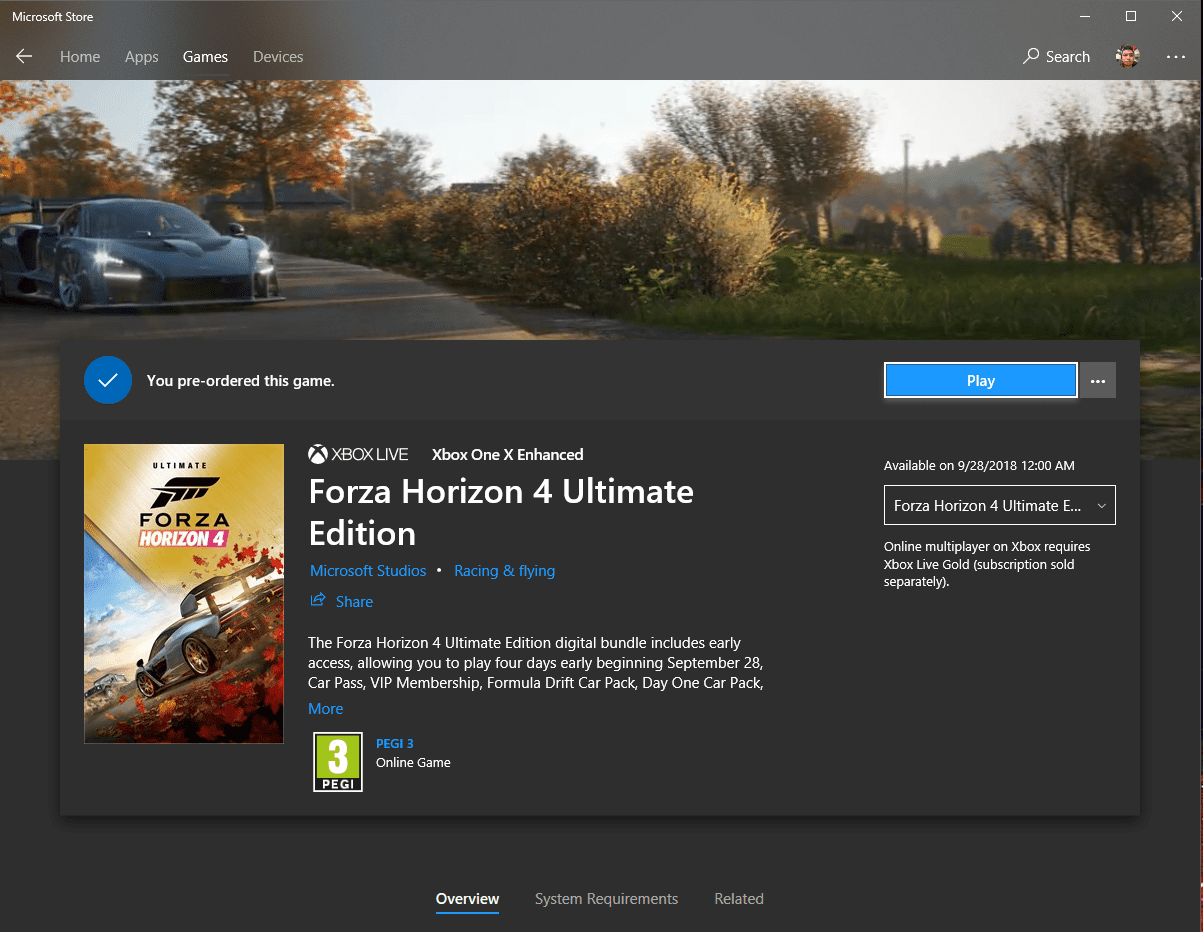Click the Share link
The width and height of the screenshot is (1203, 932).
pos(342,601)
